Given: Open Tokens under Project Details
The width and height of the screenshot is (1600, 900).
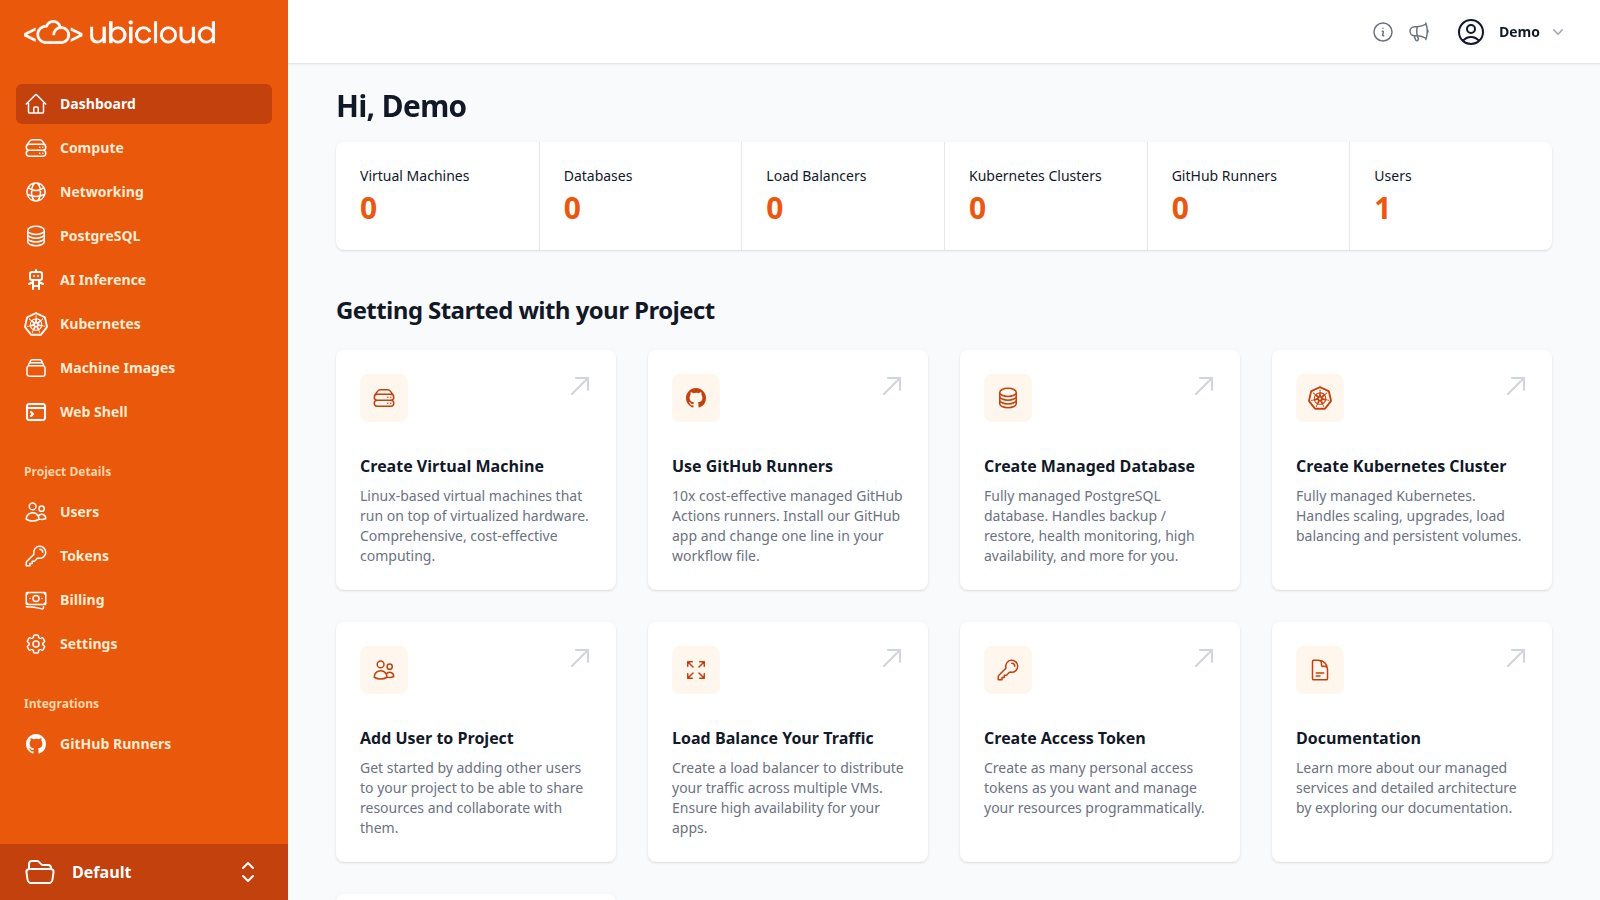Looking at the screenshot, I should [144, 556].
